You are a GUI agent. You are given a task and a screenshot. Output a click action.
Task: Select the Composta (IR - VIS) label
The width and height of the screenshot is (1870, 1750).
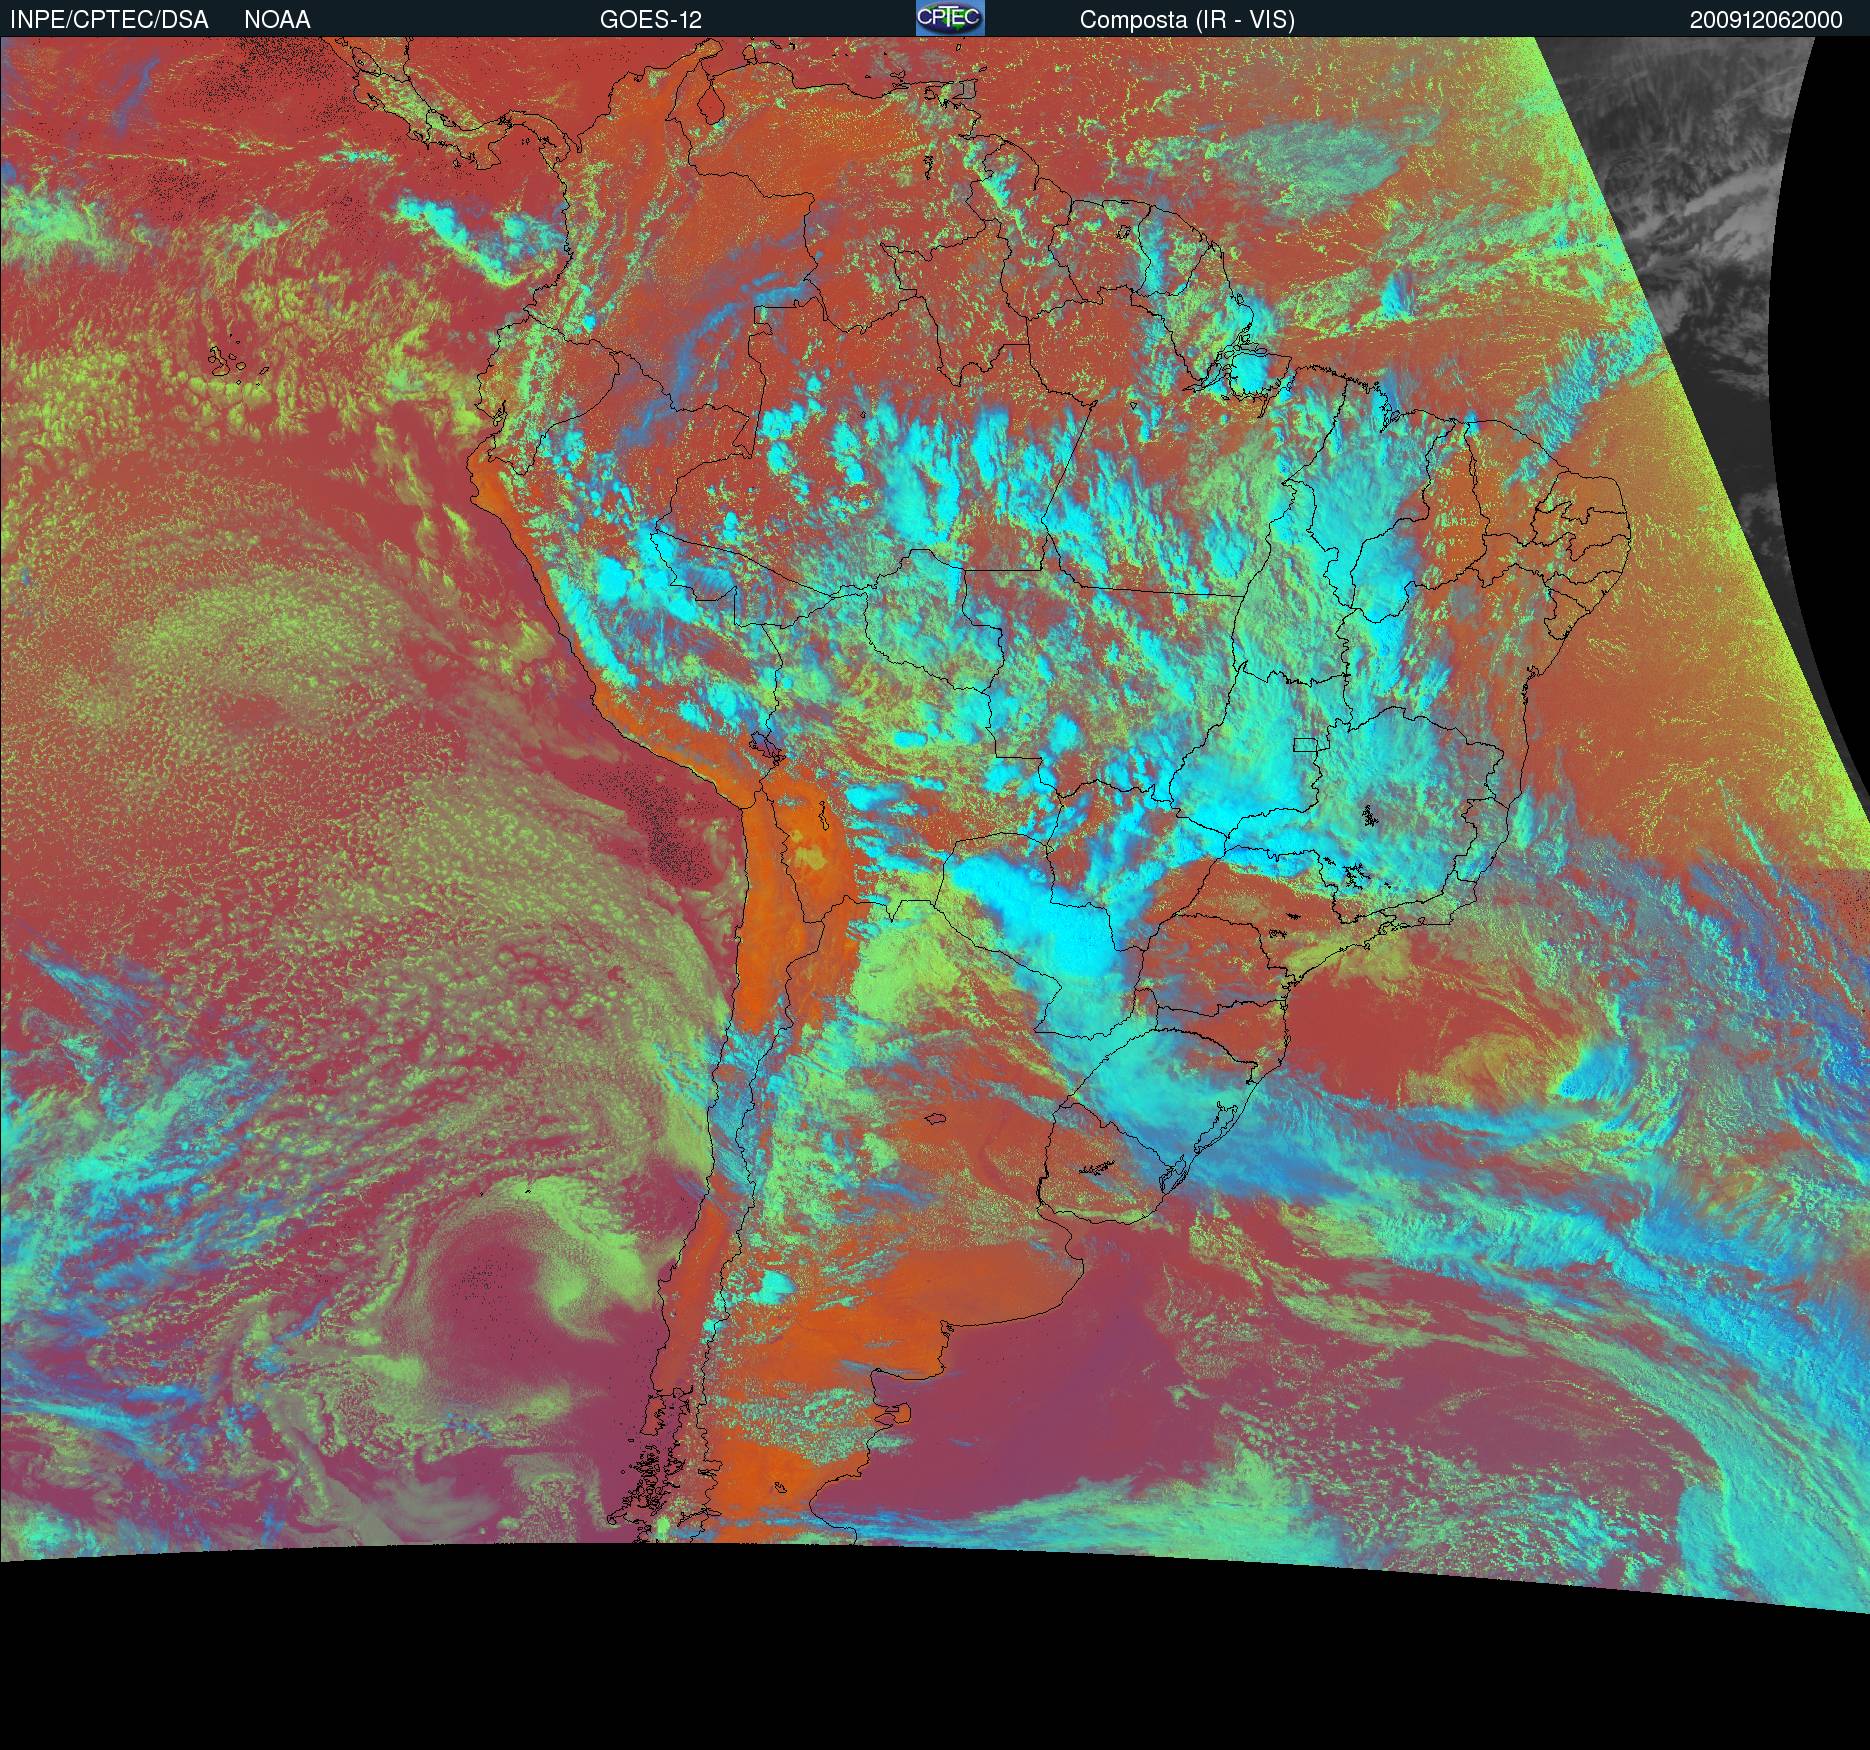pyautogui.click(x=1187, y=20)
